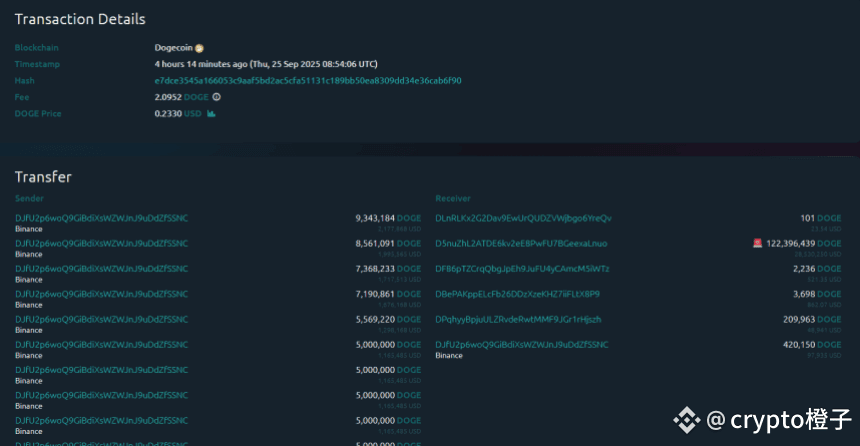Open sender address sending 9,343,184 DOGE
Screen dimensions: 860x446
coord(101,218)
